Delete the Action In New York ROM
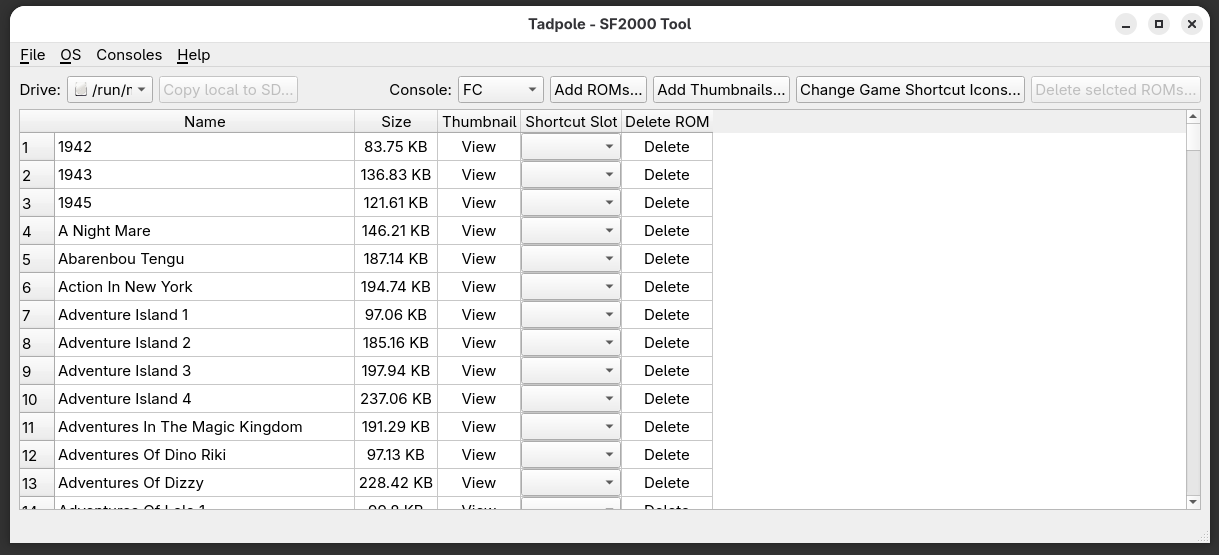The image size is (1219, 555). [666, 287]
